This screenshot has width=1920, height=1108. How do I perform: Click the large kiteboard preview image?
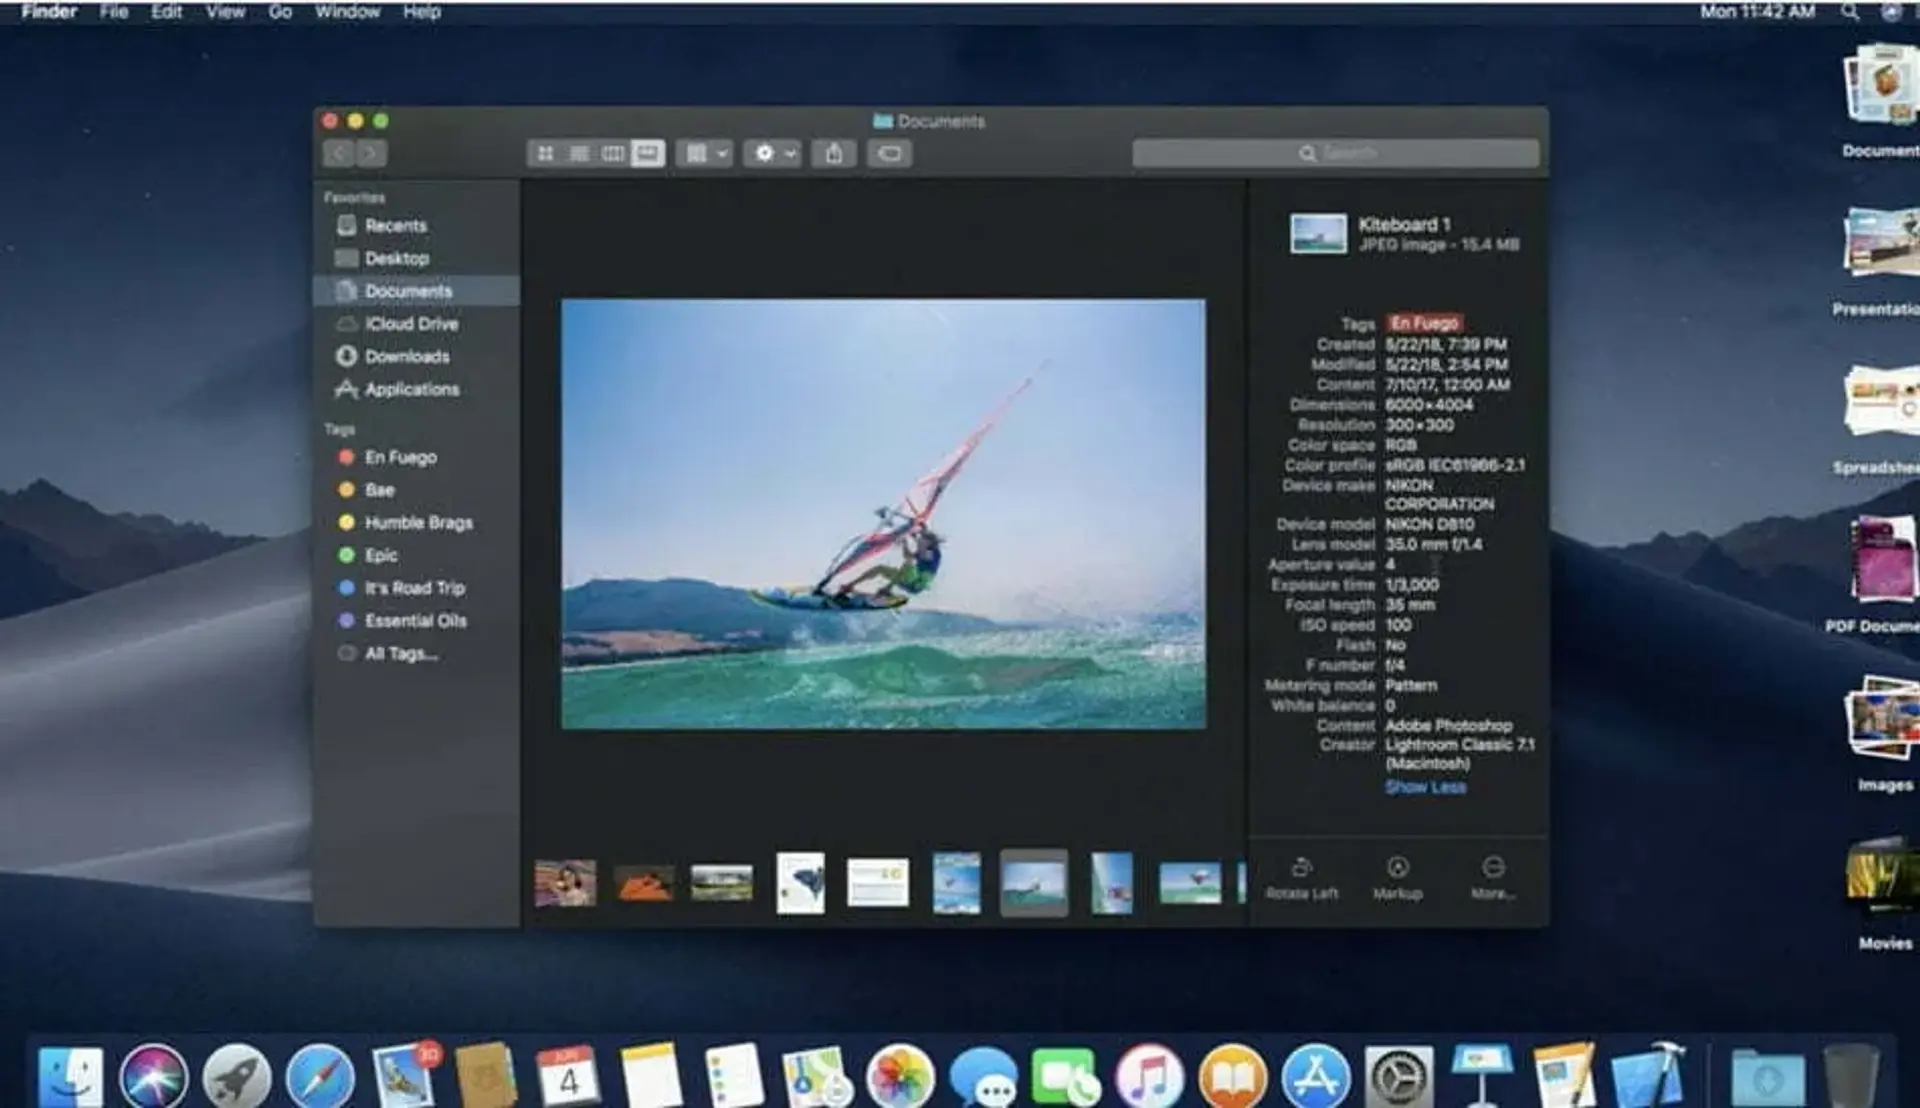pos(883,514)
